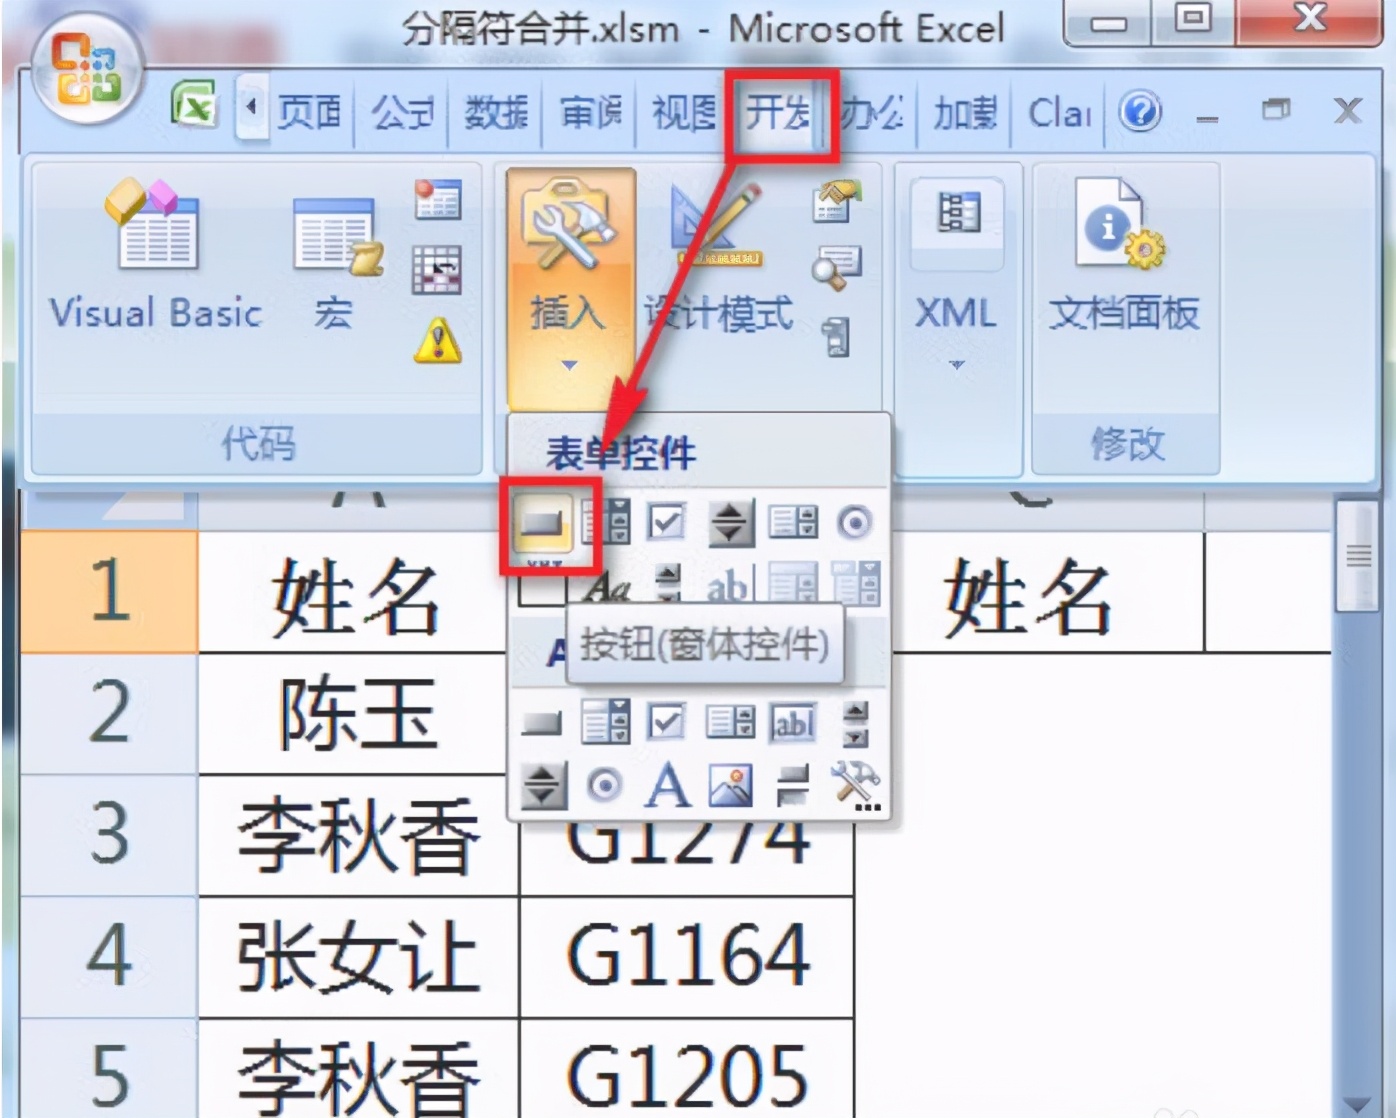The width and height of the screenshot is (1396, 1118).
Task: Select the scroll bar form control beside Aa
Action: click(667, 583)
